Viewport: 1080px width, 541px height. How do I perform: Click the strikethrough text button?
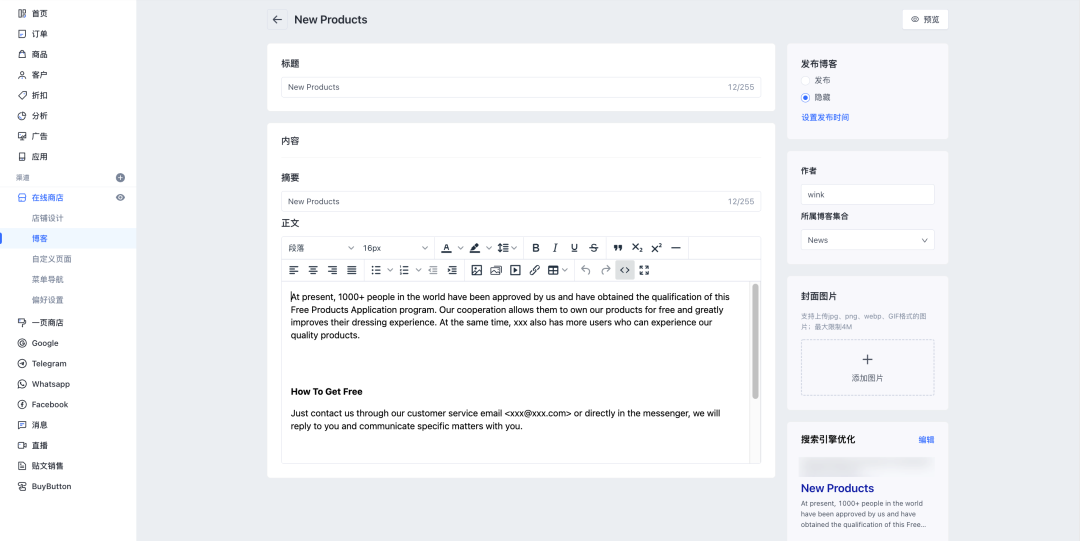[x=594, y=248]
